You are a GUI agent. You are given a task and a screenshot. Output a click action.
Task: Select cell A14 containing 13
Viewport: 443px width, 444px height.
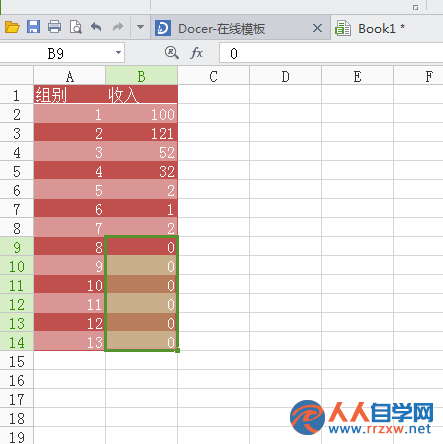pyautogui.click(x=70, y=342)
